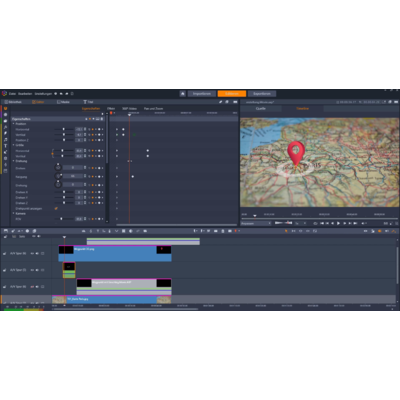The height and width of the screenshot is (400, 400).
Task: Switch to the Pan und Zoom tab
Action: click(x=154, y=109)
